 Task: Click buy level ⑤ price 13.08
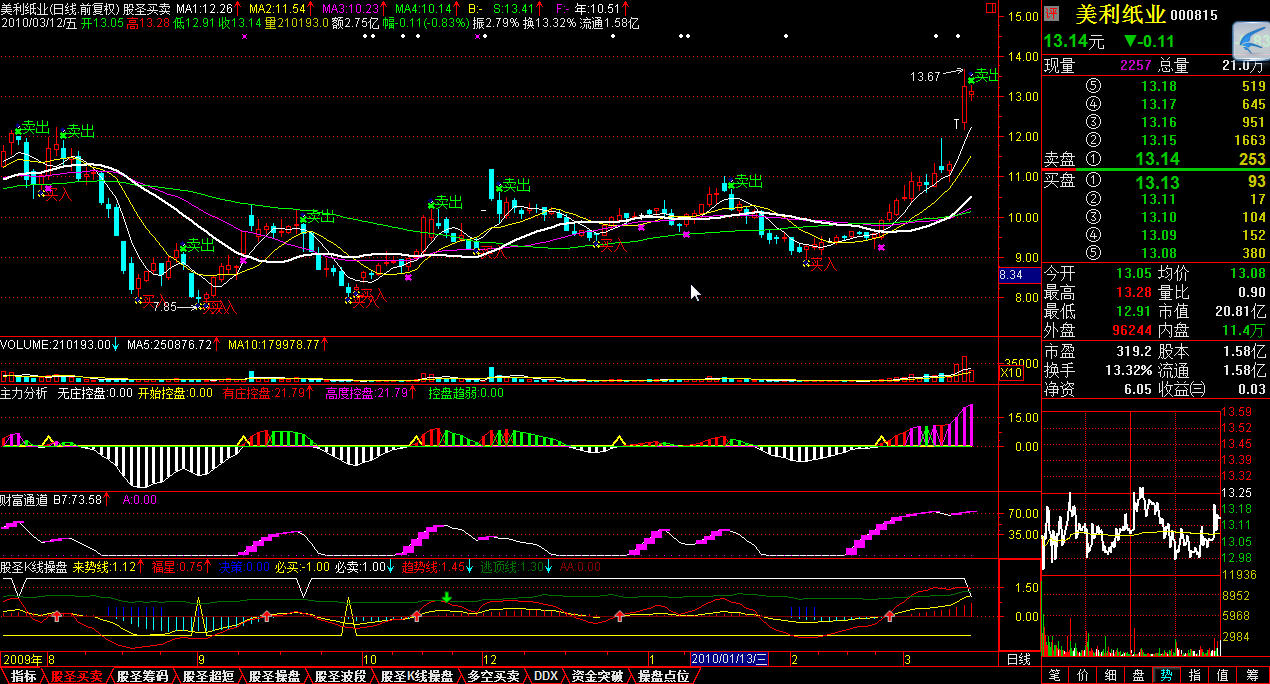(x=1159, y=253)
